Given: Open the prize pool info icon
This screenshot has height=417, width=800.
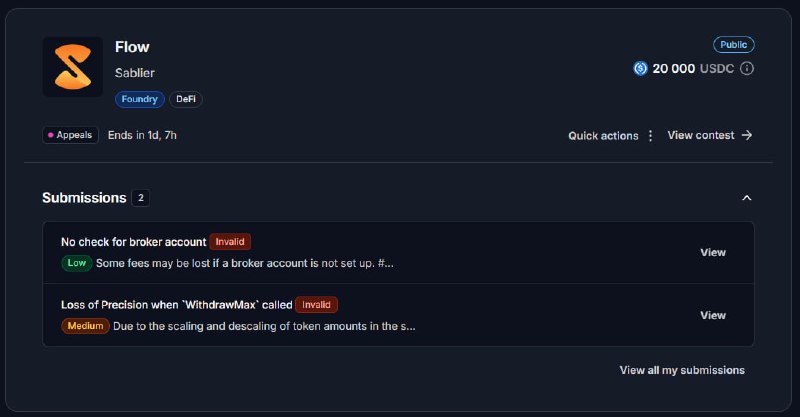Looking at the screenshot, I should [747, 68].
